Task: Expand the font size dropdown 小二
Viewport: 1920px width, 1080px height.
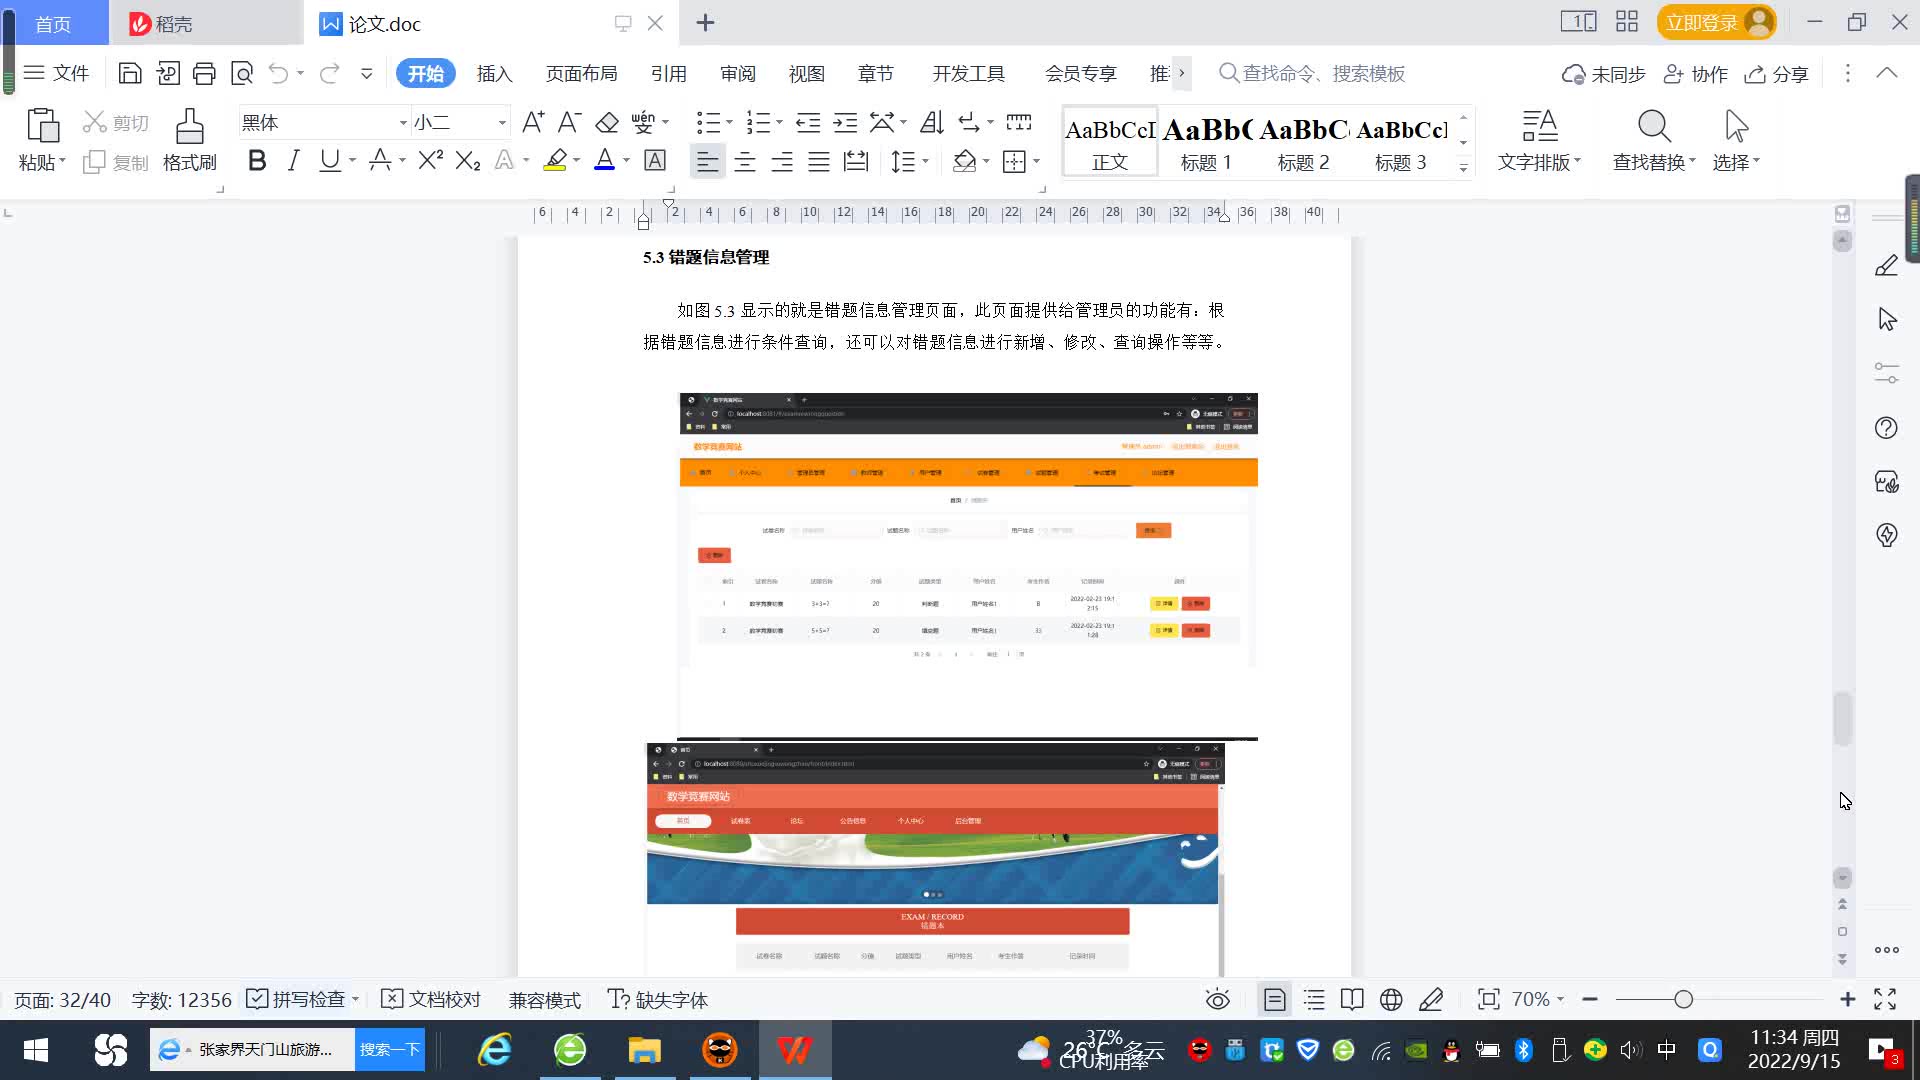Action: (x=502, y=123)
